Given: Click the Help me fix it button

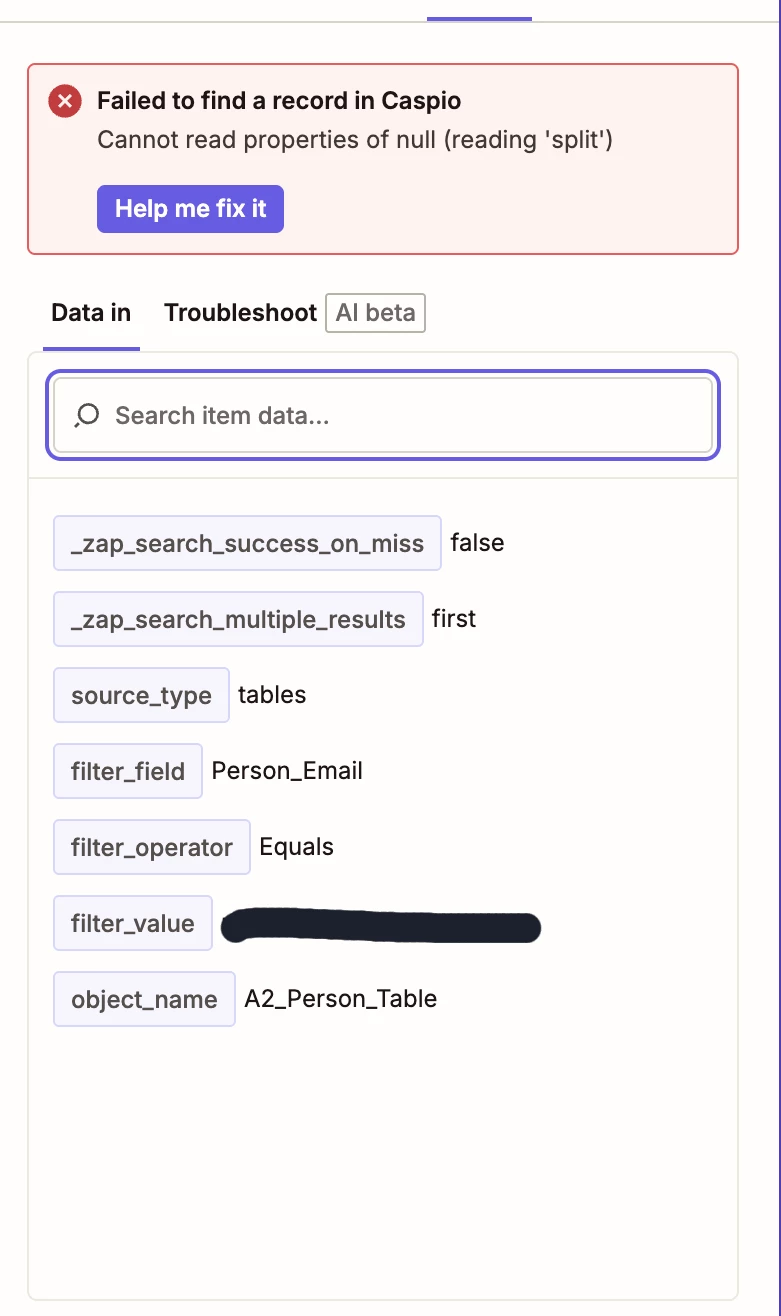Looking at the screenshot, I should (190, 209).
